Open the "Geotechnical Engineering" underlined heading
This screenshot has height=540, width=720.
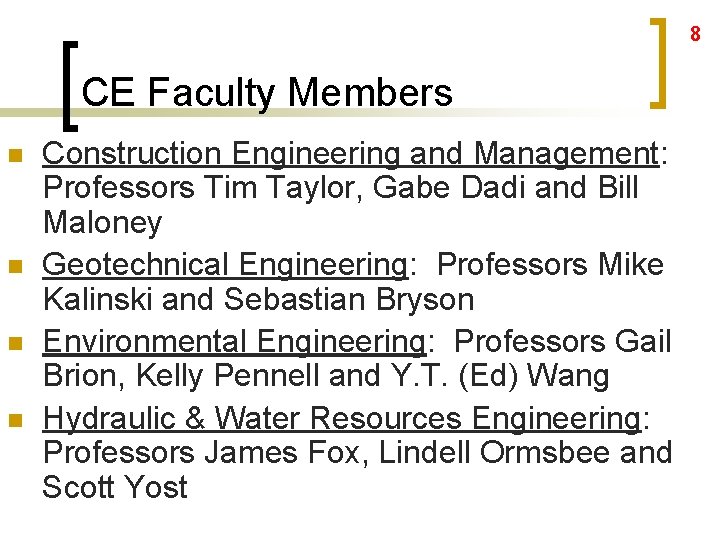tap(225, 265)
